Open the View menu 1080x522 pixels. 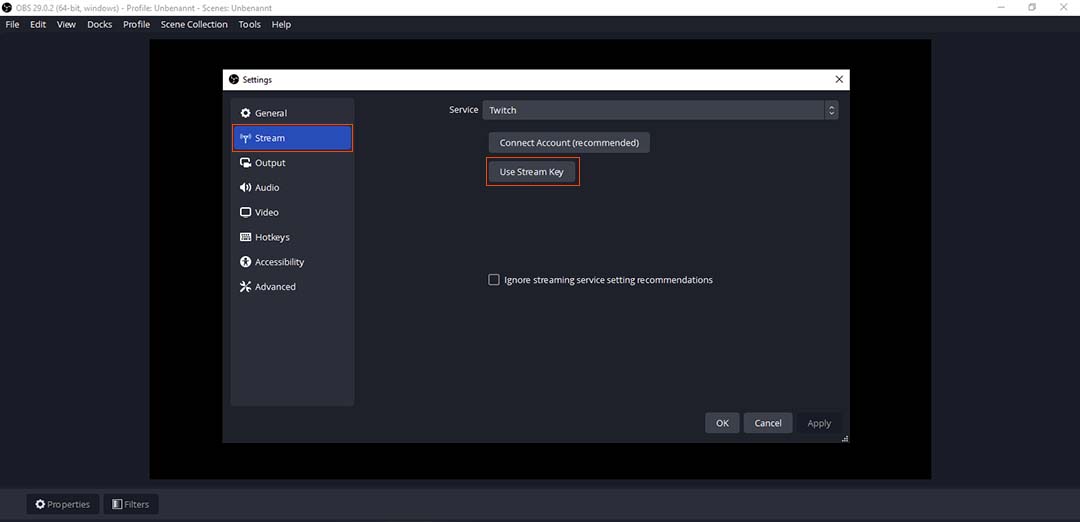(66, 24)
